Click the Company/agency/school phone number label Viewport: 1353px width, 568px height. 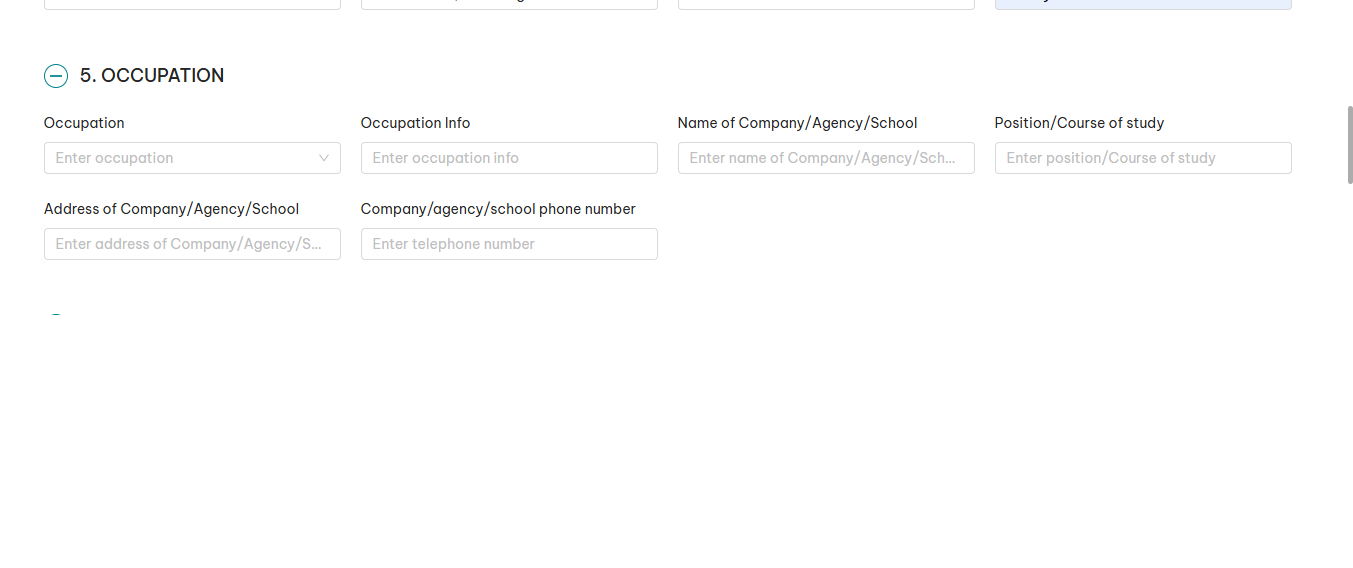pos(498,209)
